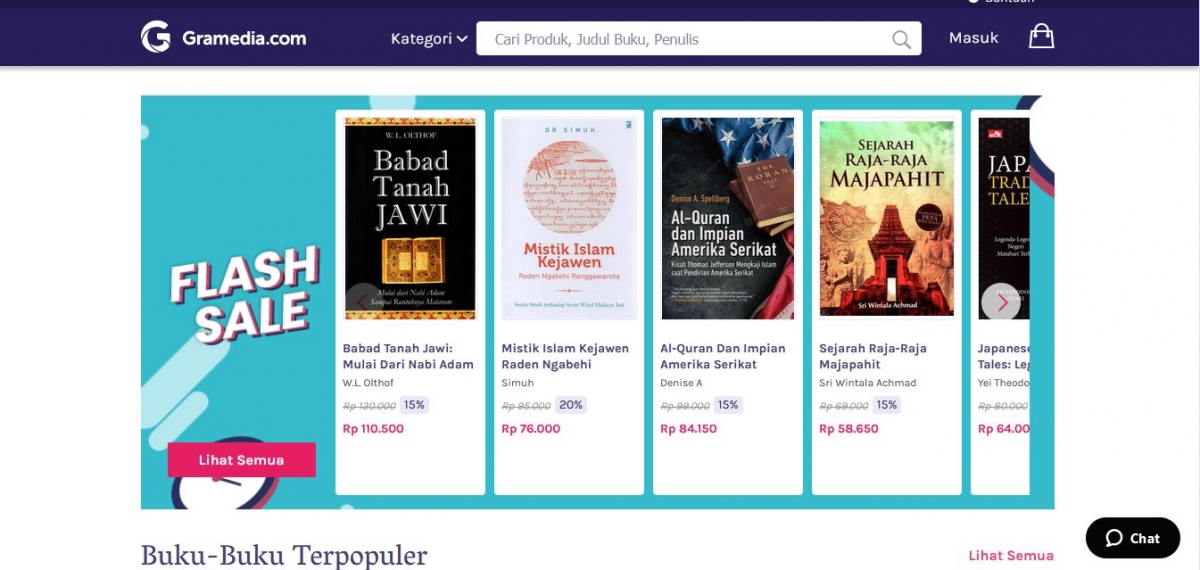Image resolution: width=1200 pixels, height=570 pixels.
Task: Open the Mistik Islam Kejawen cover
Action: click(x=569, y=219)
